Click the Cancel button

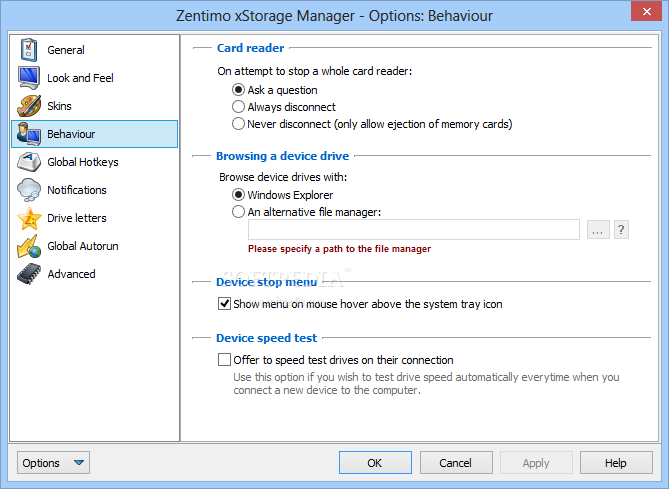point(456,463)
